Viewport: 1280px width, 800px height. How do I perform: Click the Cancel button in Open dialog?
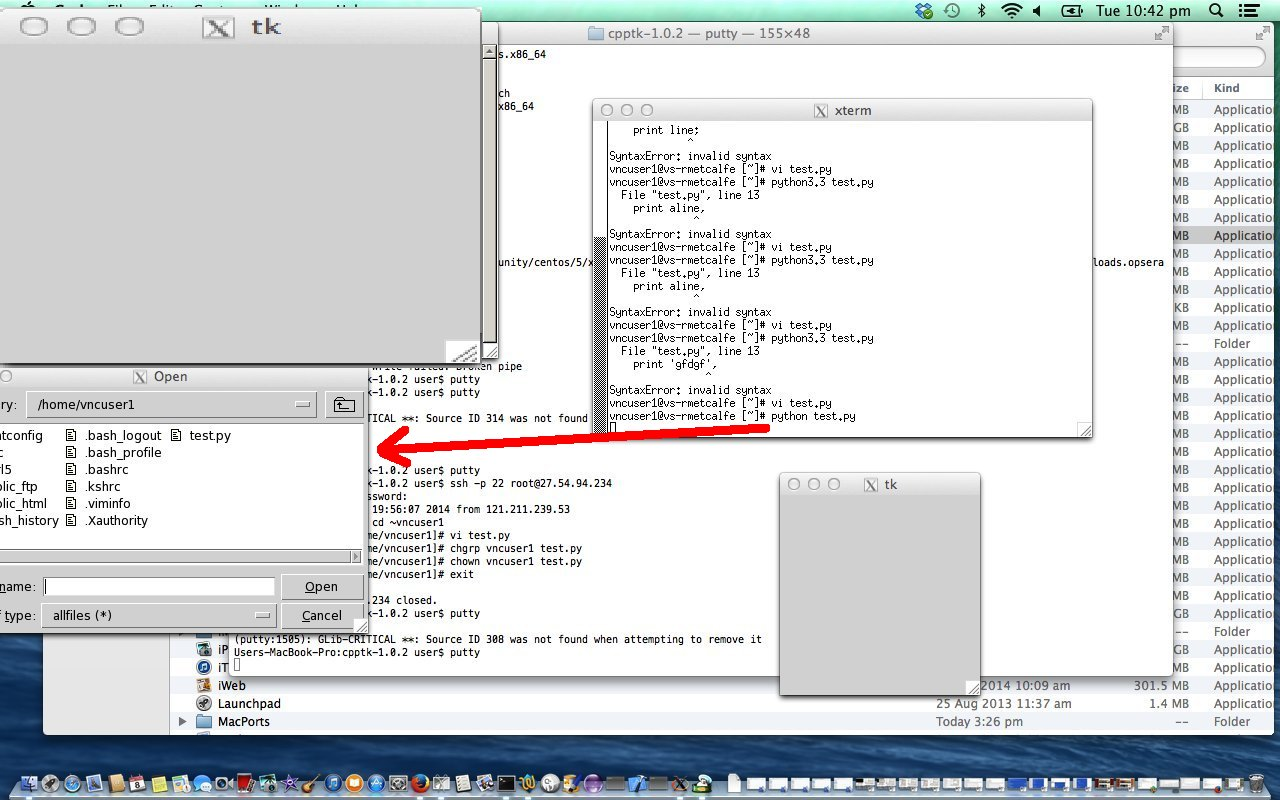click(x=321, y=616)
